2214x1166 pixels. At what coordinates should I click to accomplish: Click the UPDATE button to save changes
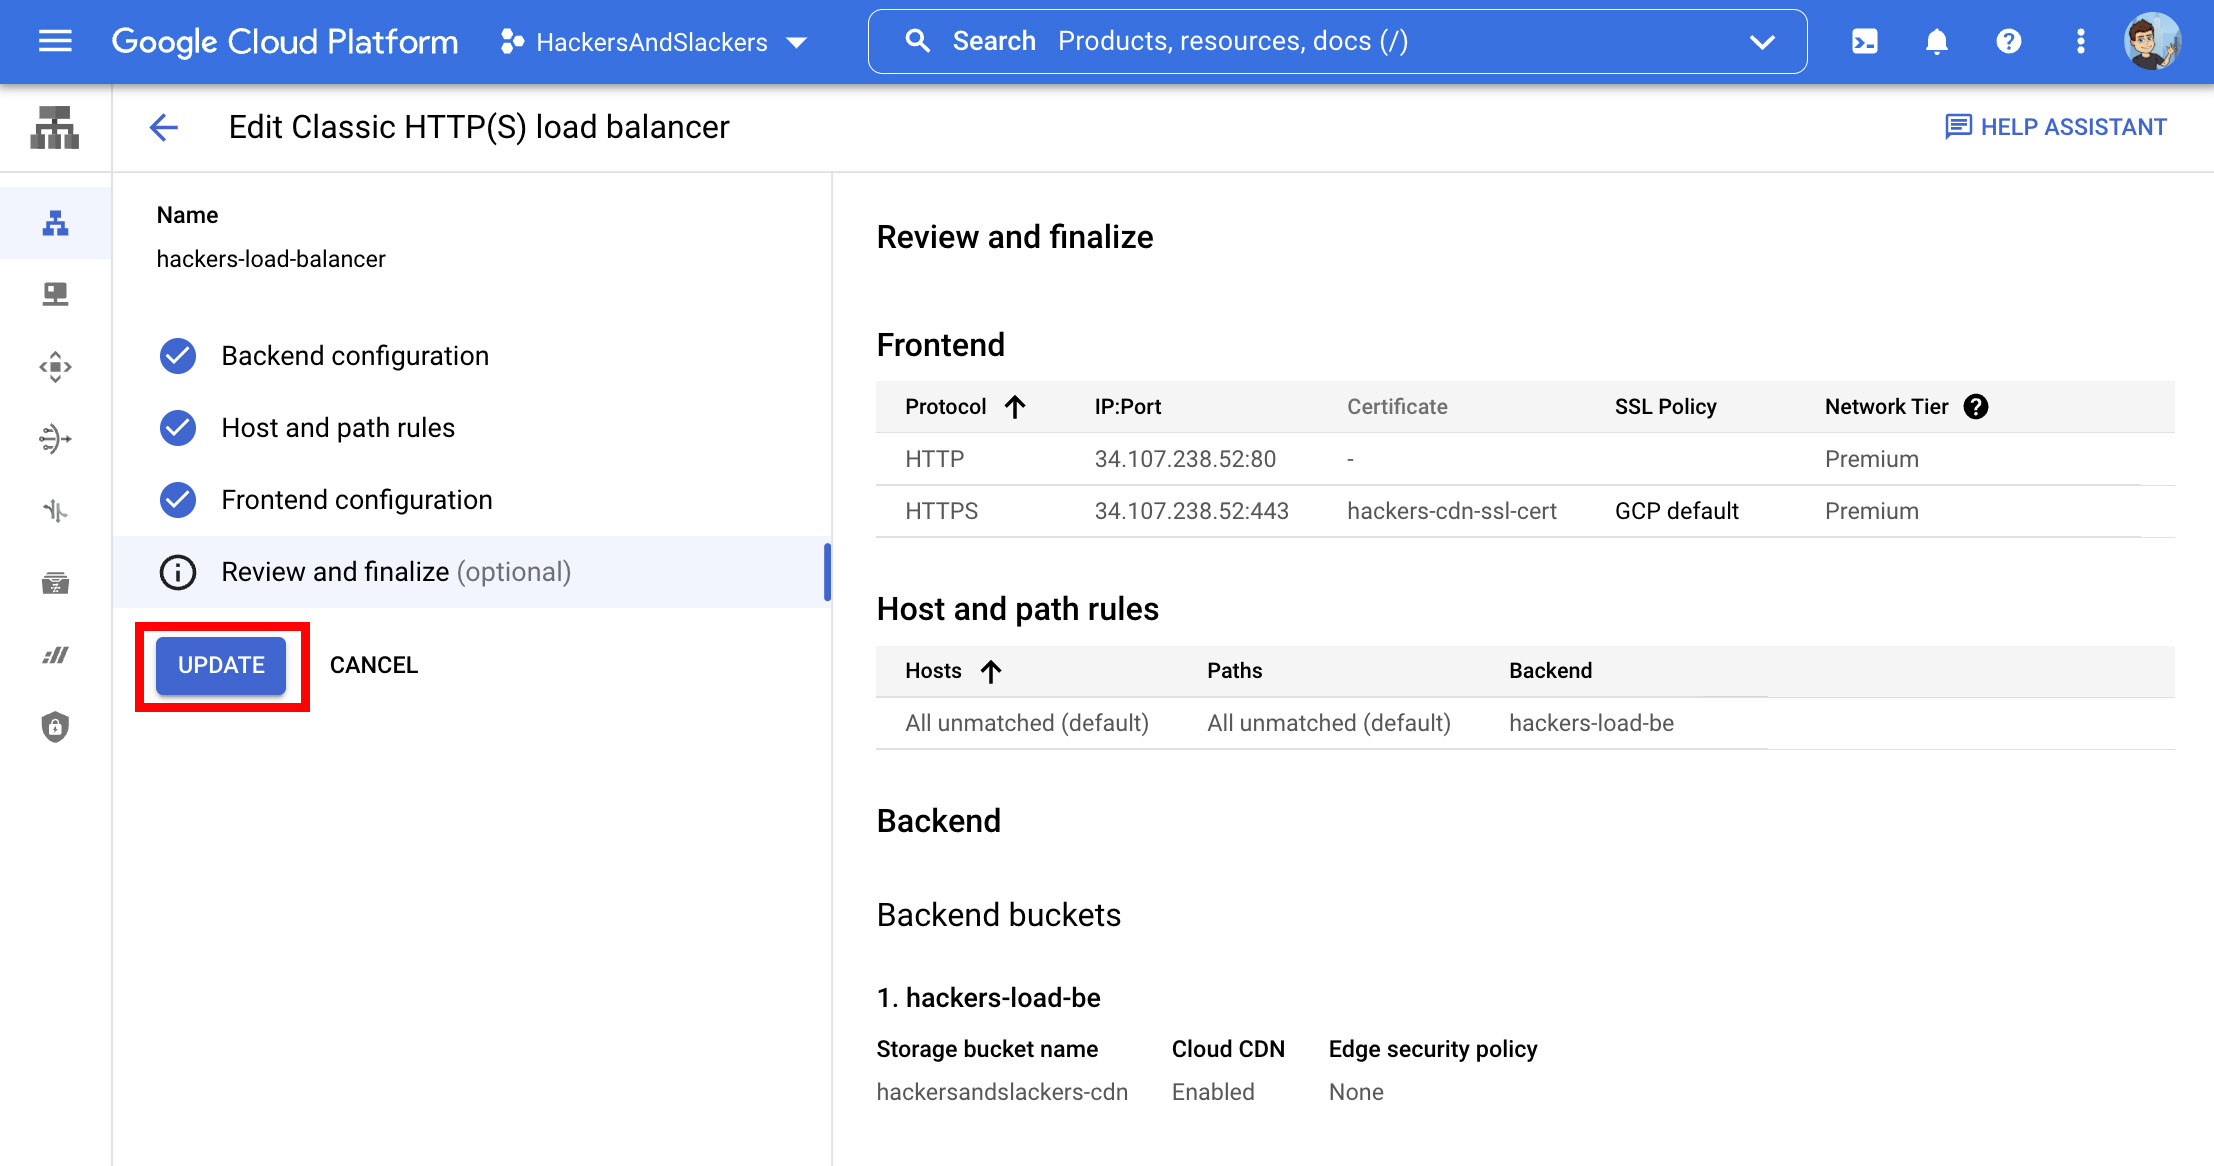click(221, 665)
